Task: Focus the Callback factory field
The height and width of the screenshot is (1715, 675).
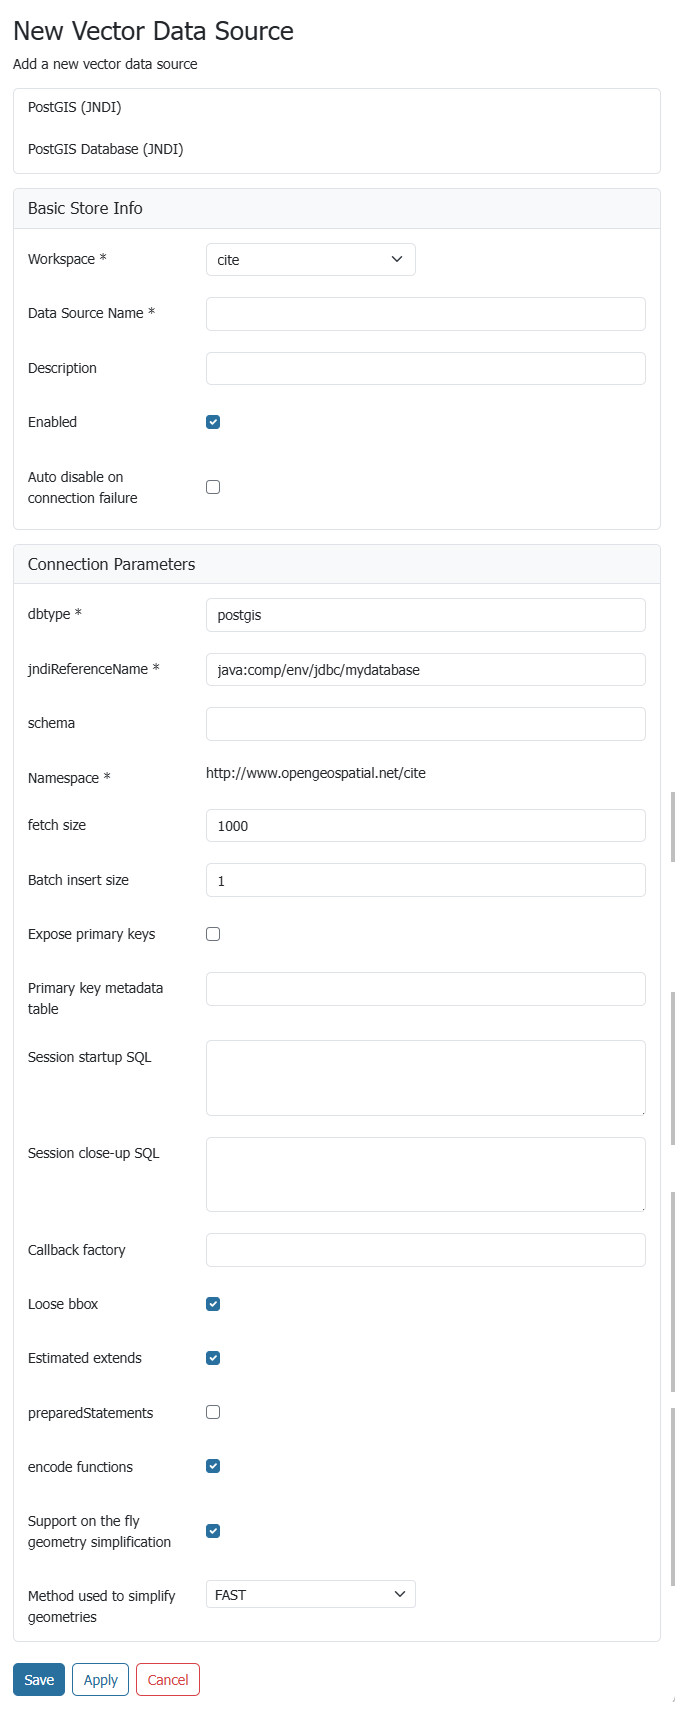Action: (425, 1250)
